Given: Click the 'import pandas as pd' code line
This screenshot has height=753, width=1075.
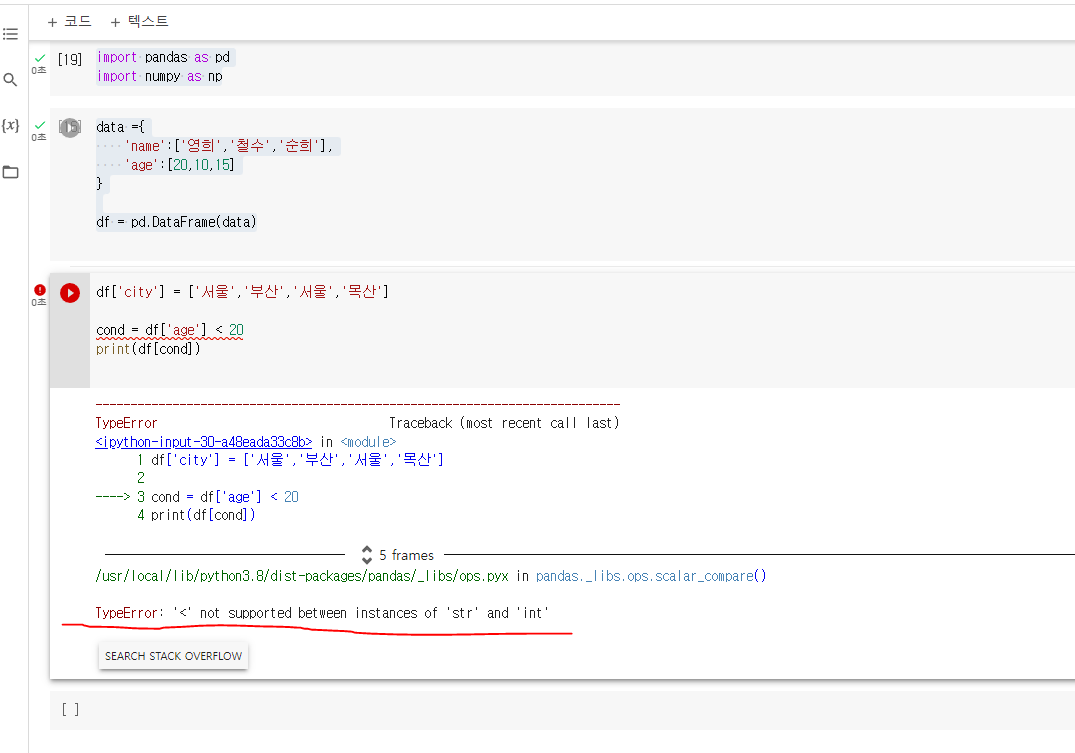Looking at the screenshot, I should point(163,58).
